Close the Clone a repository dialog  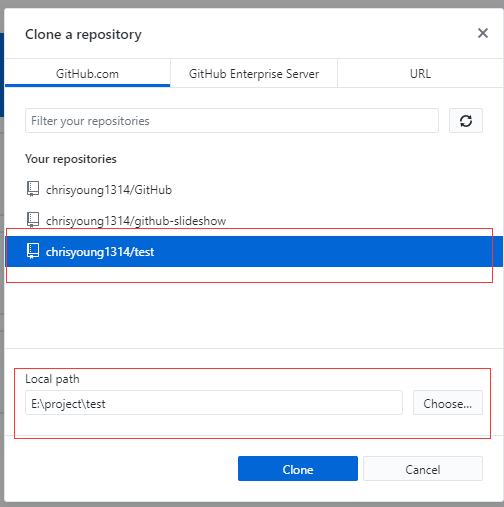pos(483,33)
